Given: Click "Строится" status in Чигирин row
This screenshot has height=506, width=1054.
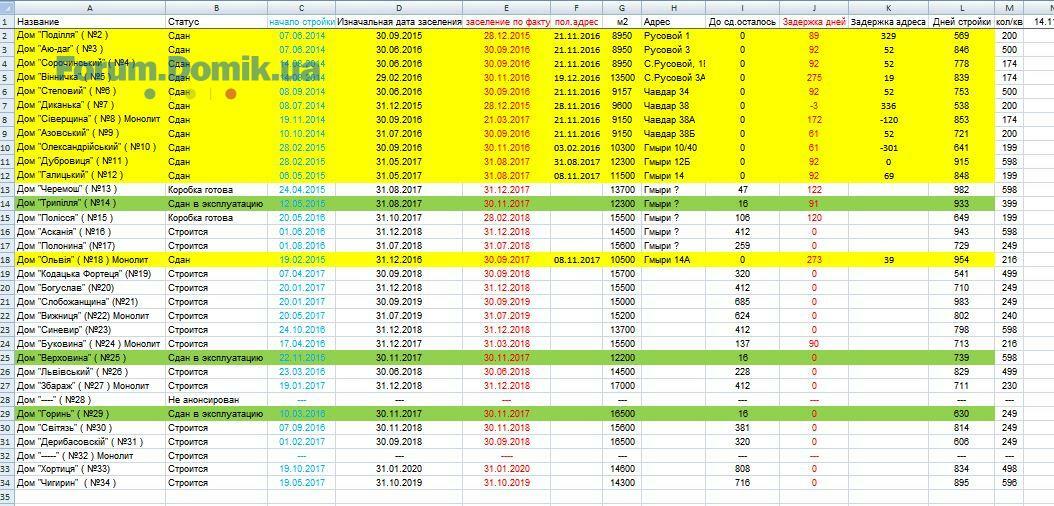Looking at the screenshot, I should (x=216, y=483).
